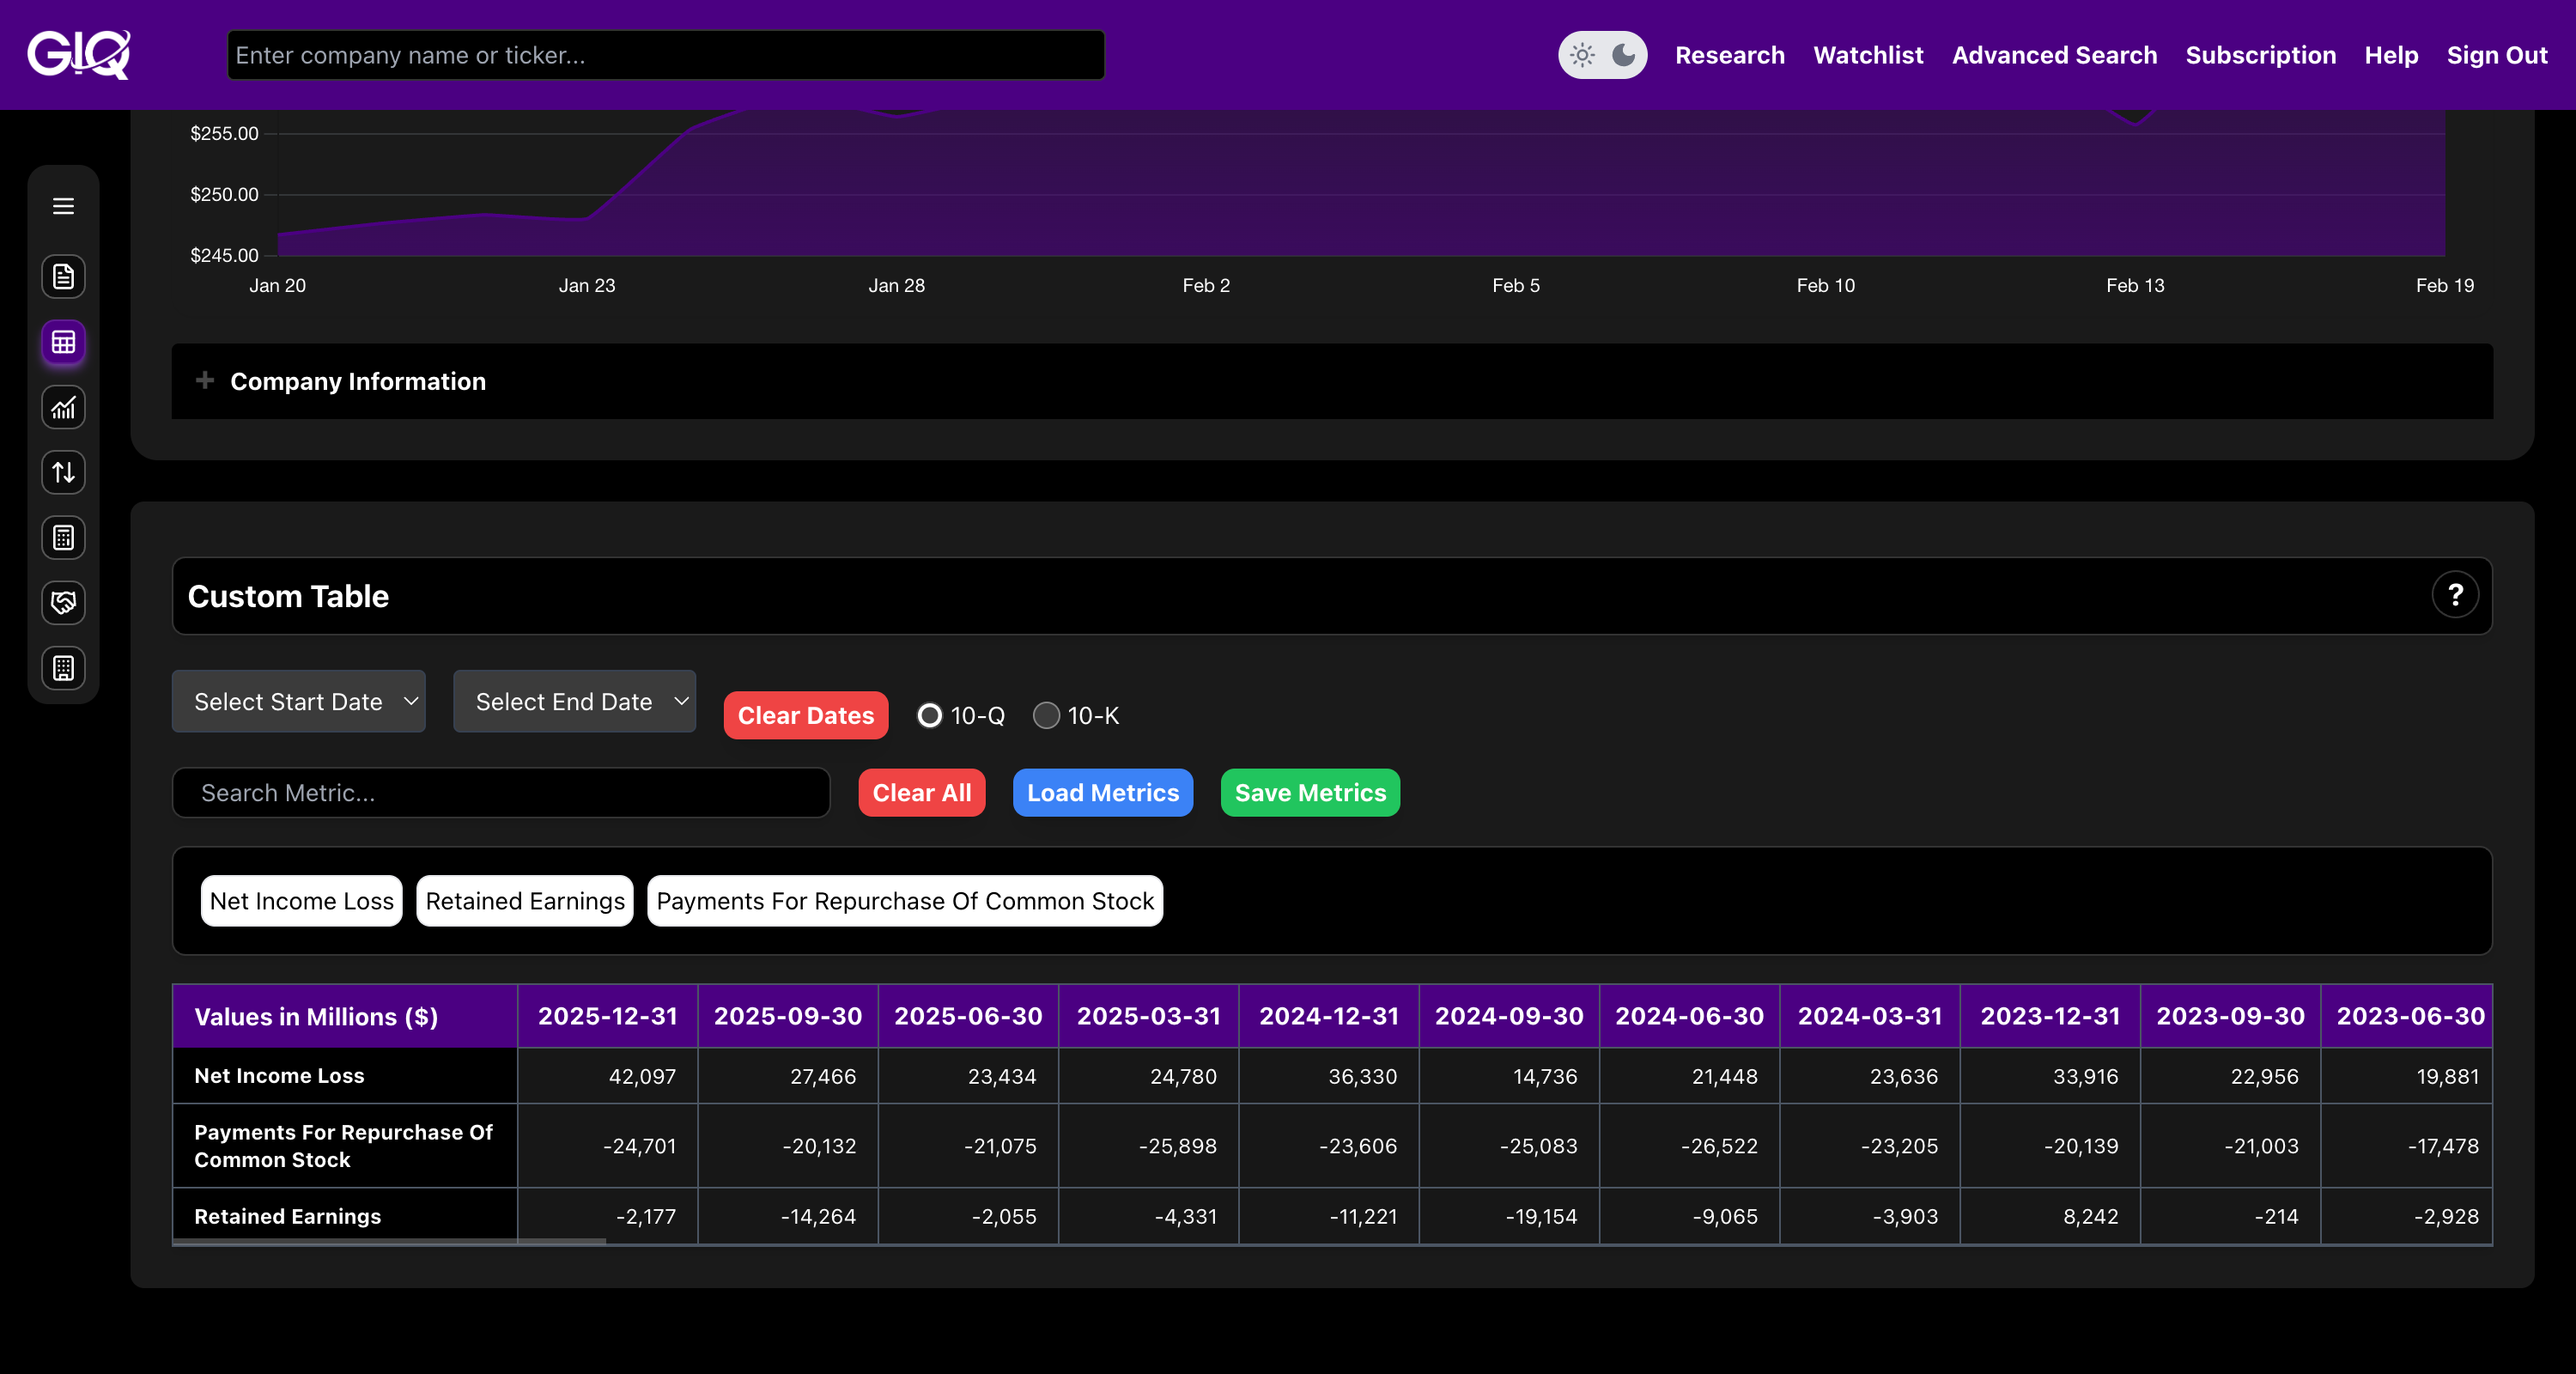
Task: Open the bar chart sidebar icon
Action: (x=63, y=408)
